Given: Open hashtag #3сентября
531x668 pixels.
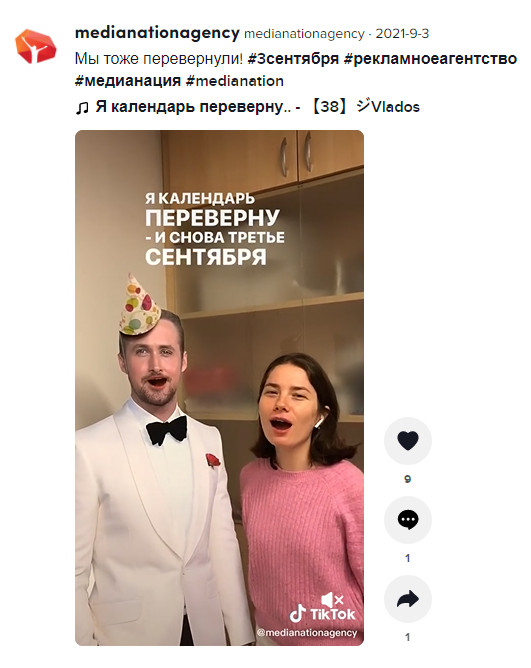Looking at the screenshot, I should [293, 59].
